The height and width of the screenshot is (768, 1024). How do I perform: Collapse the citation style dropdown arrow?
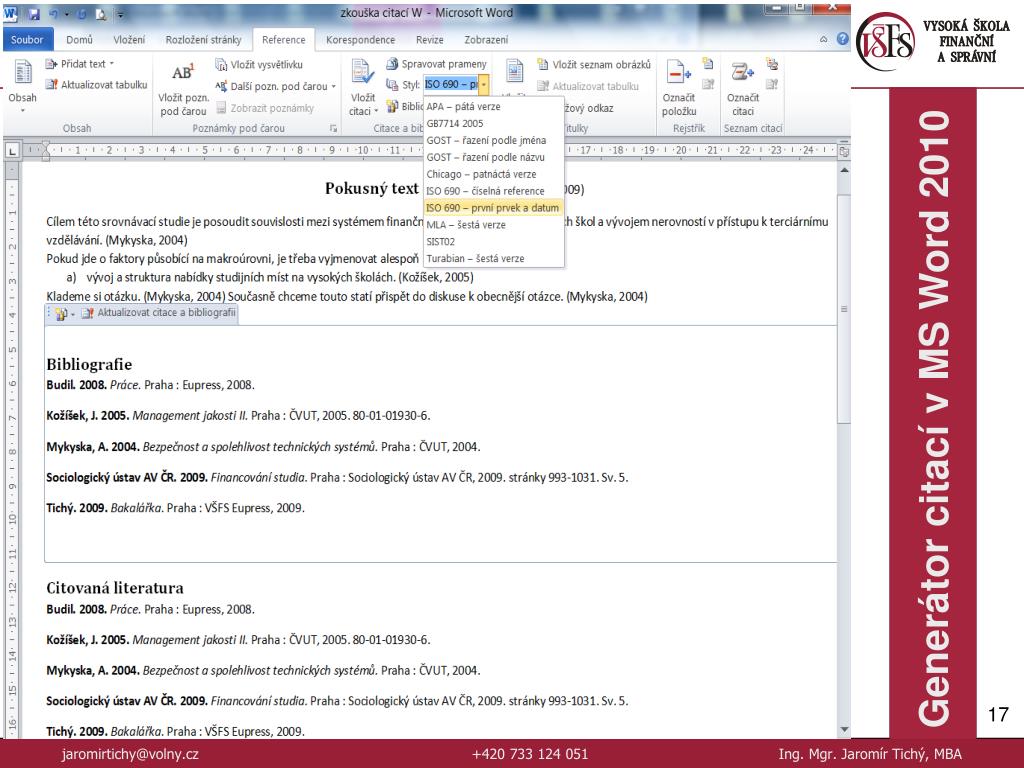(483, 84)
